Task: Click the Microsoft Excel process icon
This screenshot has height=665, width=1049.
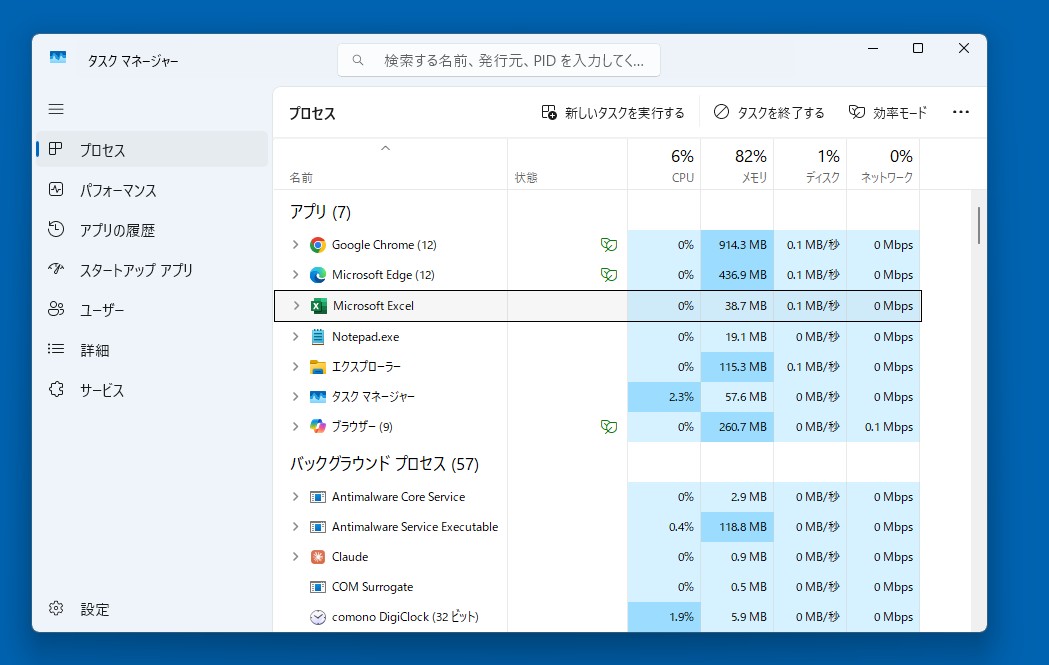Action: [x=318, y=306]
